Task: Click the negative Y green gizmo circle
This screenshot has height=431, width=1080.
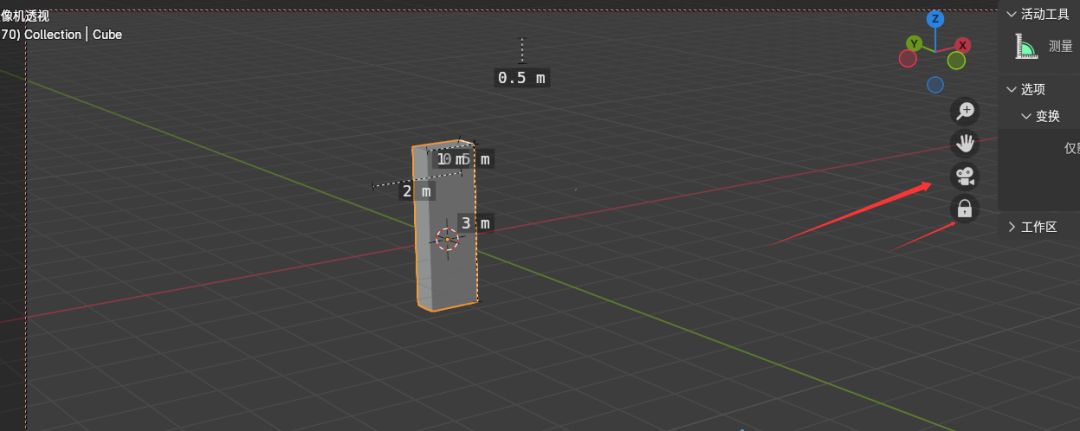Action: [x=956, y=61]
